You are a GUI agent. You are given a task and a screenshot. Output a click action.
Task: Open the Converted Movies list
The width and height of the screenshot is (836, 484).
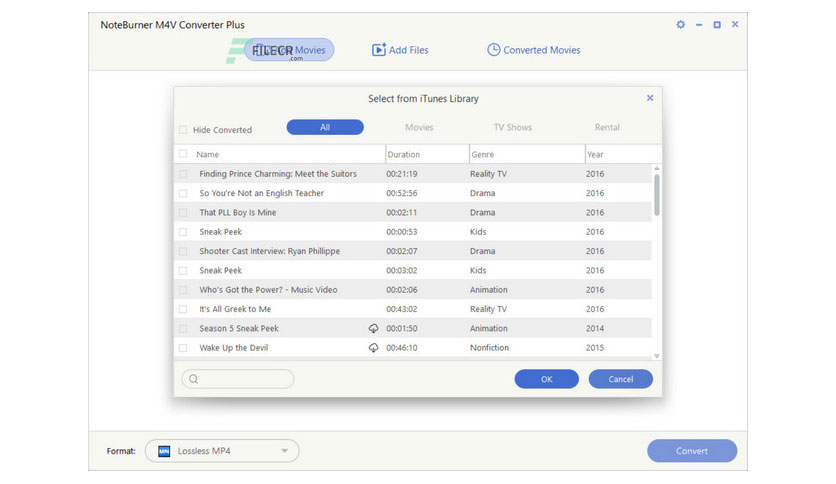click(534, 50)
